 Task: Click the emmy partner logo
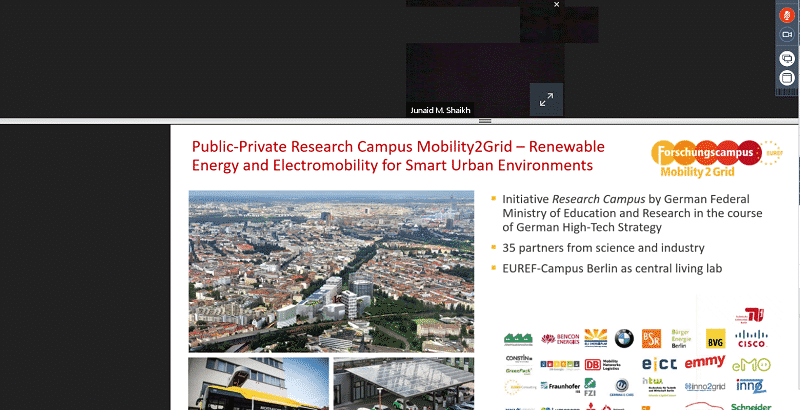706,361
